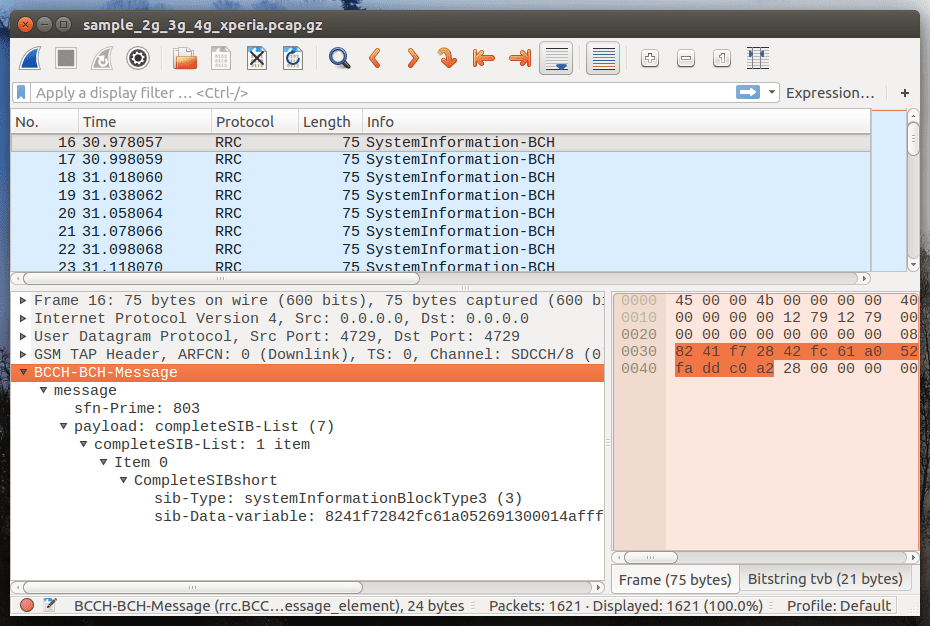Open expert information in the status bar

(x=27, y=605)
